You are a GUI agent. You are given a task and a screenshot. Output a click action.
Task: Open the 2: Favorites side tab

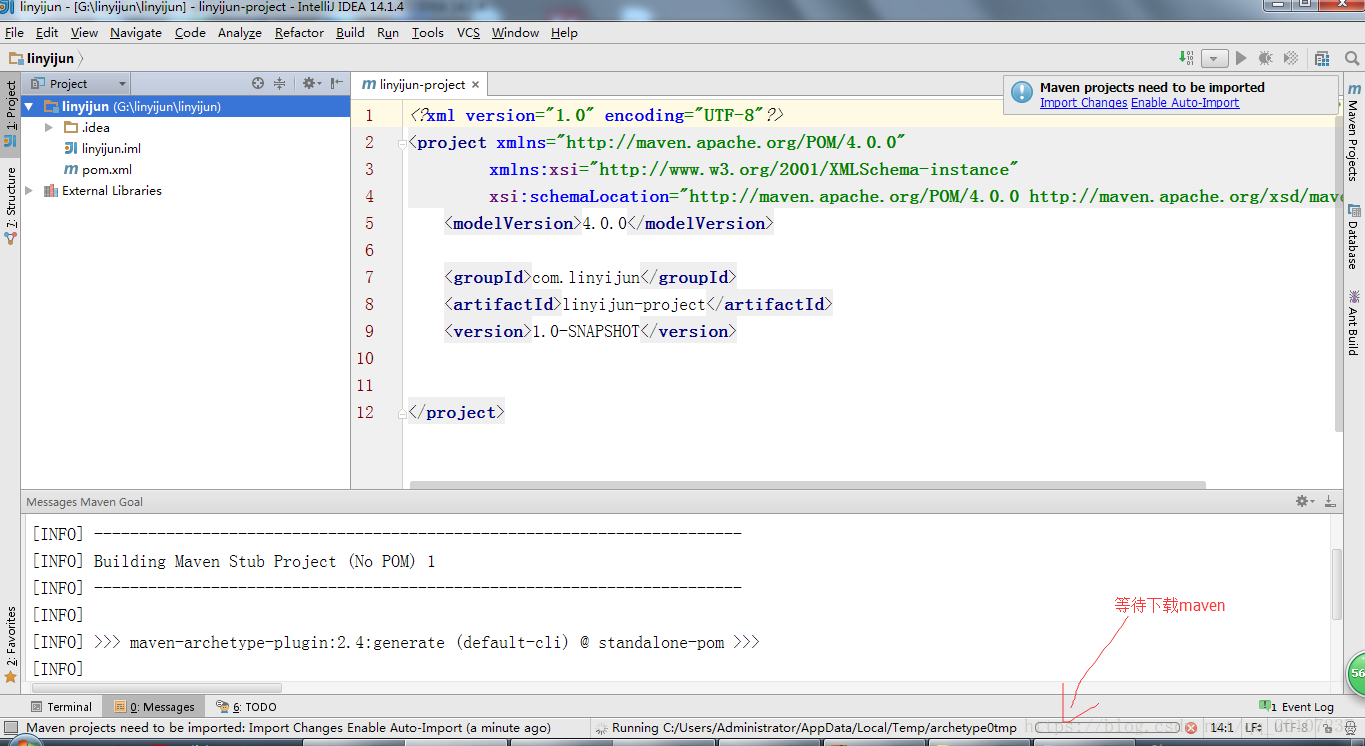click(10, 644)
